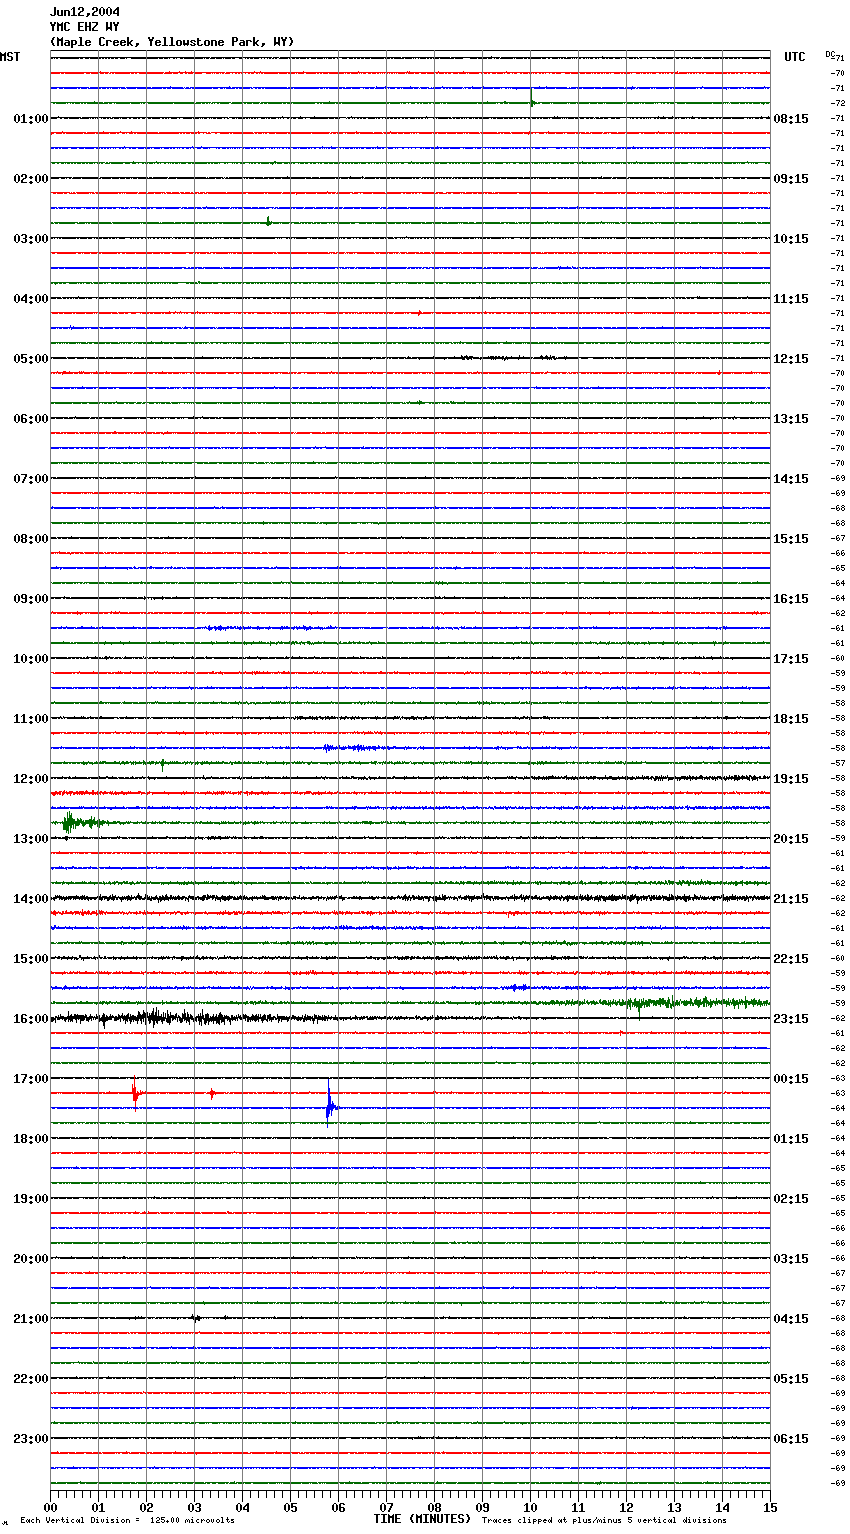Click bottom axis minute tick label 09
This screenshot has width=850, height=1534.
click(482, 1507)
